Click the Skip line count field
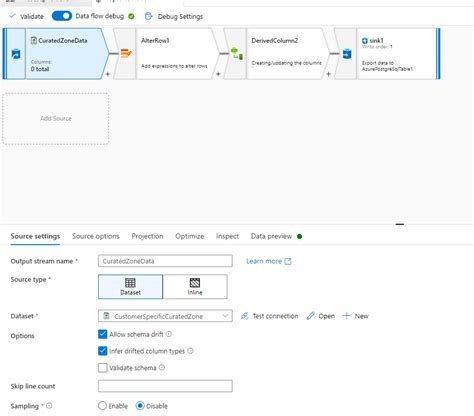 click(165, 386)
